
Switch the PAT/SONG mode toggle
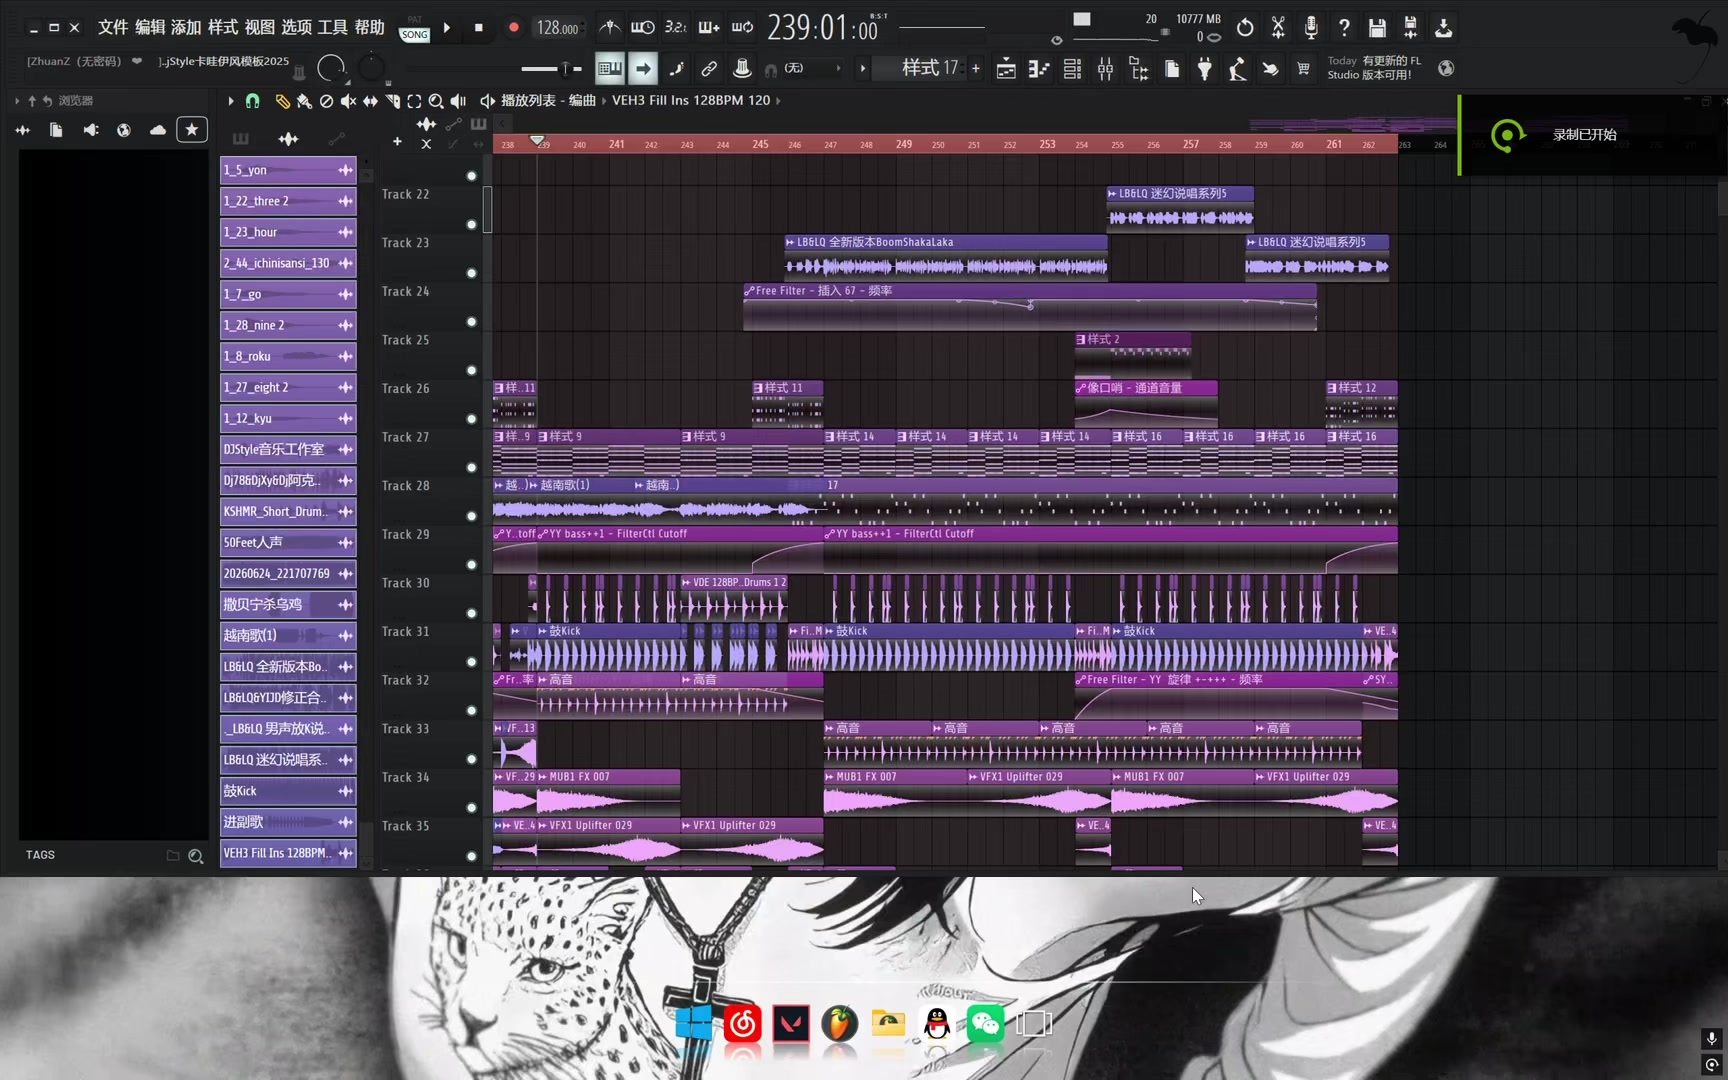click(x=414, y=29)
